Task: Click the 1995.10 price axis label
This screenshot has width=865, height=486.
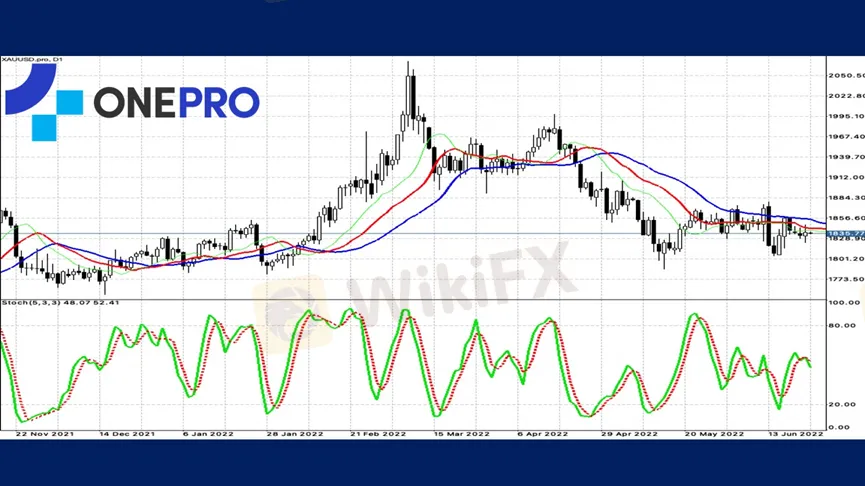Action: (x=846, y=116)
